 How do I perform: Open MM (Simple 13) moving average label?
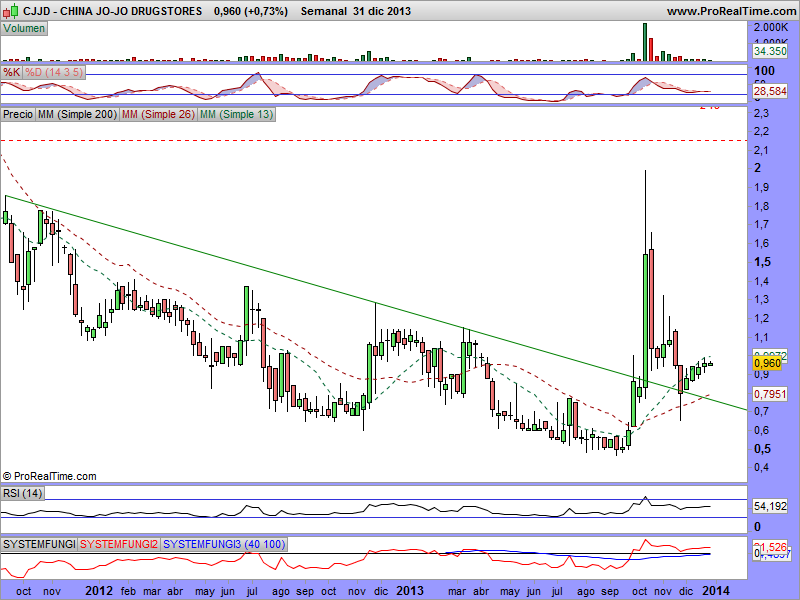tap(236, 114)
